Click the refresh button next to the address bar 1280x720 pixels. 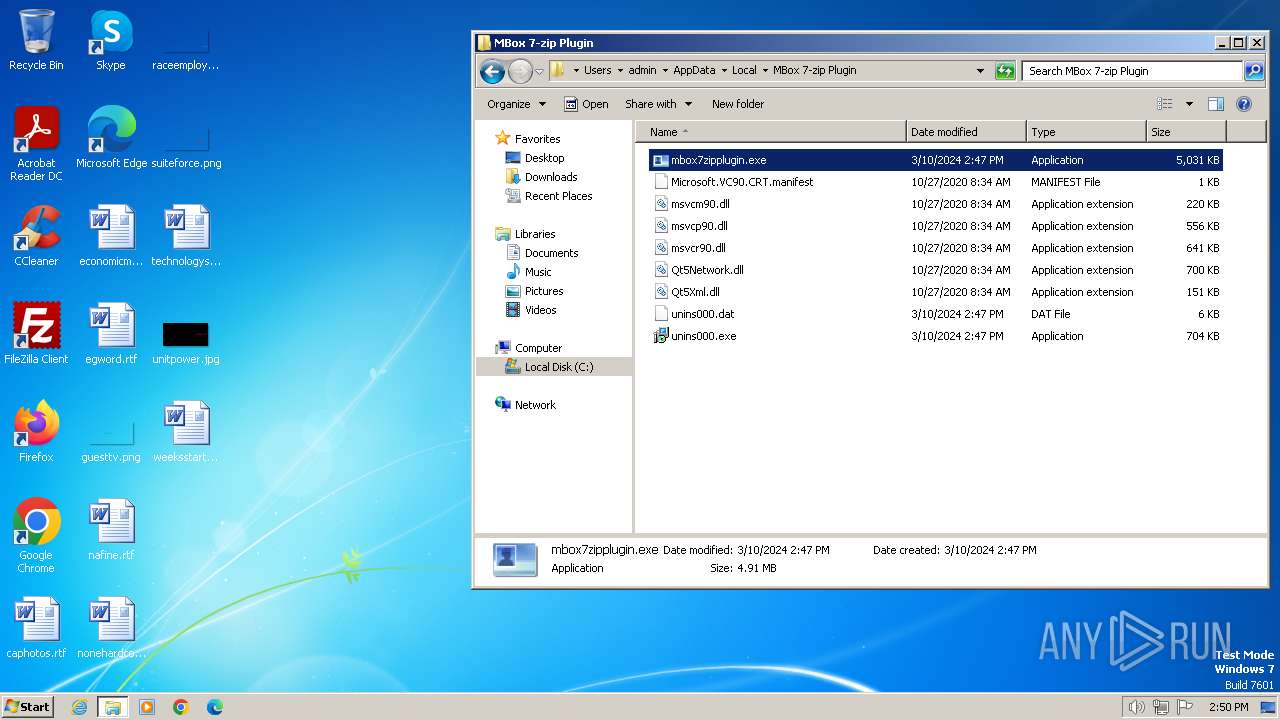pos(1005,71)
